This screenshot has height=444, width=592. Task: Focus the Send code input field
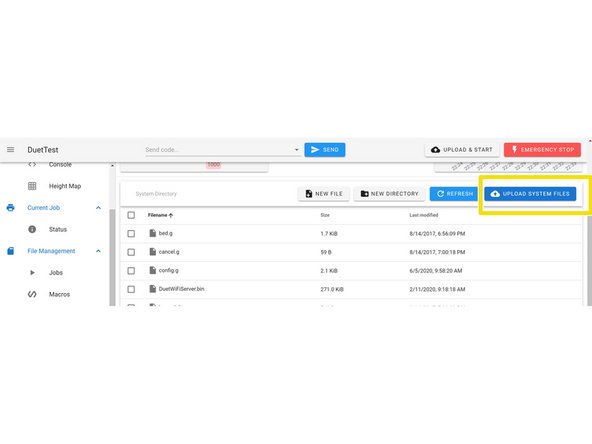(x=219, y=150)
